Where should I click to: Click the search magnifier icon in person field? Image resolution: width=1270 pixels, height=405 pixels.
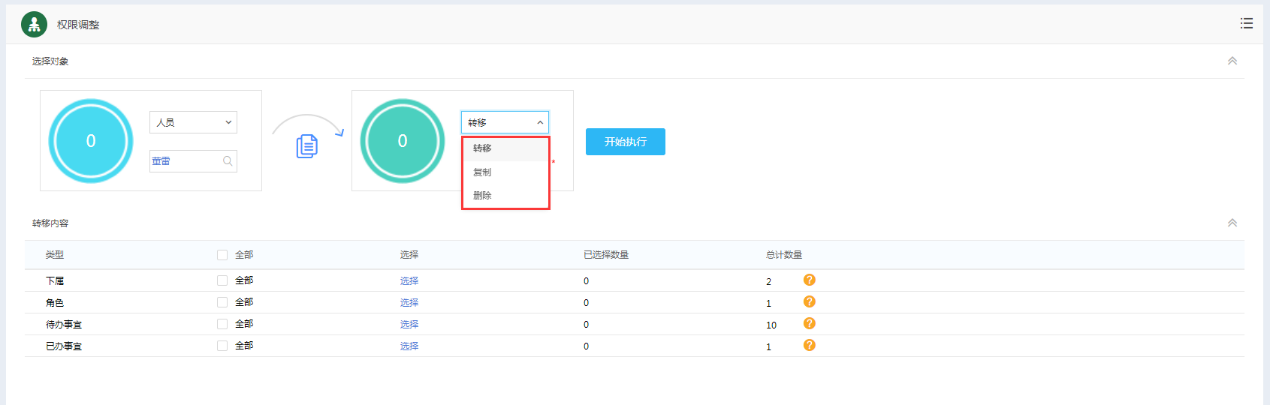pos(228,160)
